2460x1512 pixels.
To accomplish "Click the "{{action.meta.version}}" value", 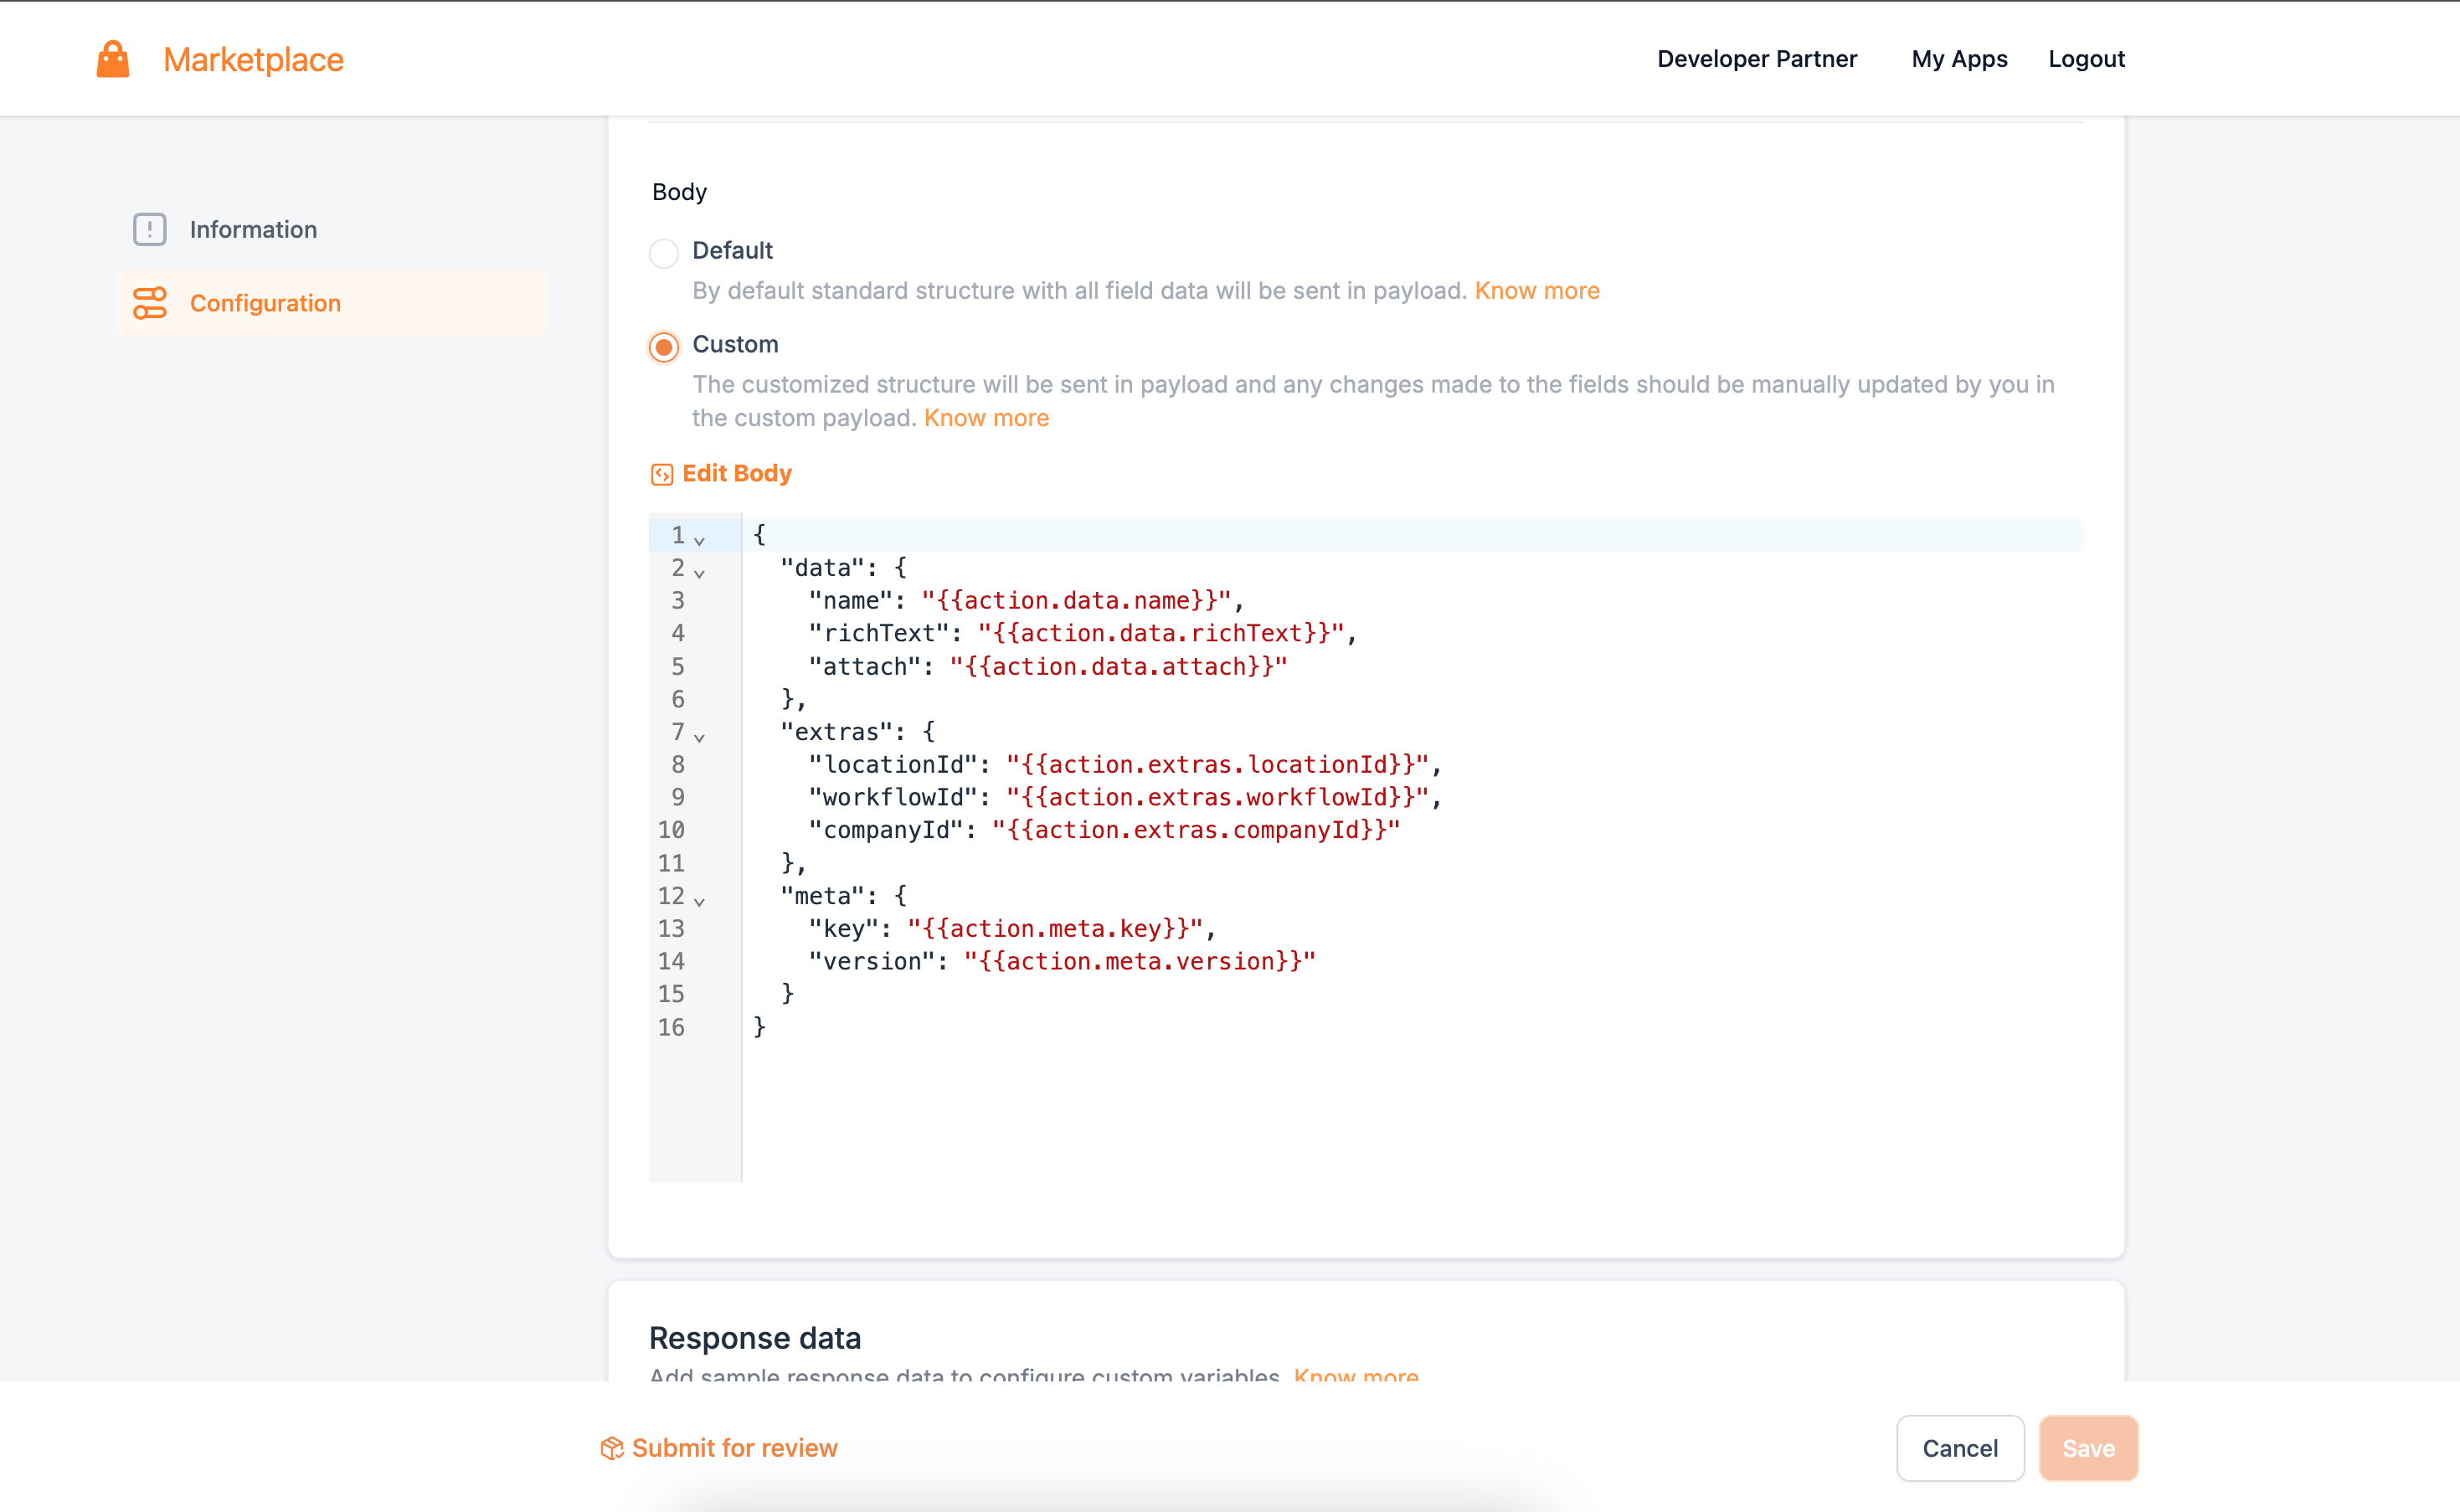I will tap(1139, 961).
